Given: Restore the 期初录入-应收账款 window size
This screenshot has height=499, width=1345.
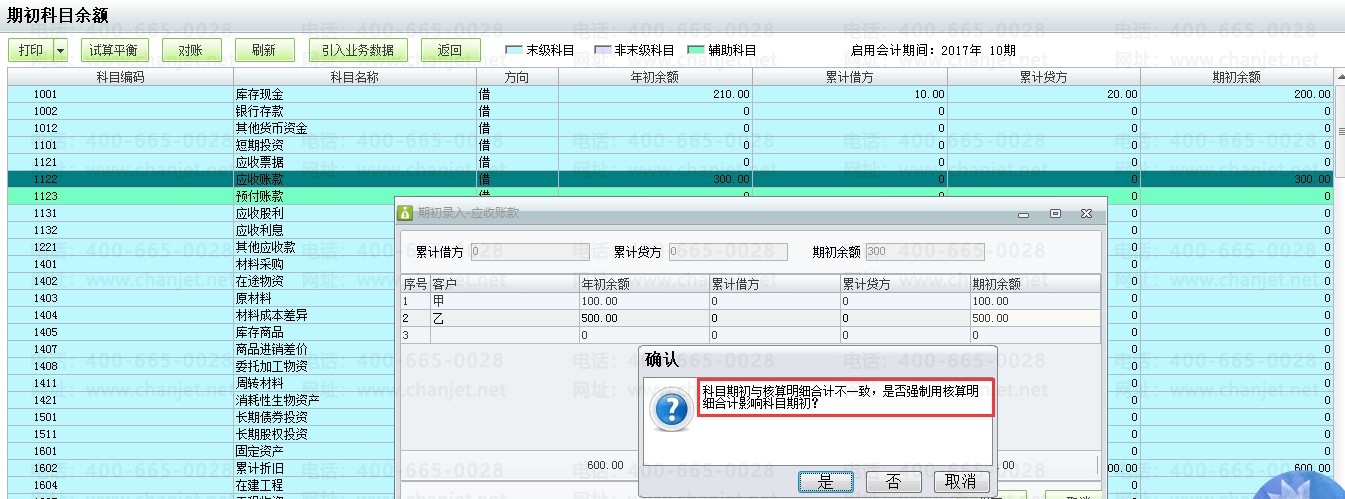Looking at the screenshot, I should [1055, 214].
